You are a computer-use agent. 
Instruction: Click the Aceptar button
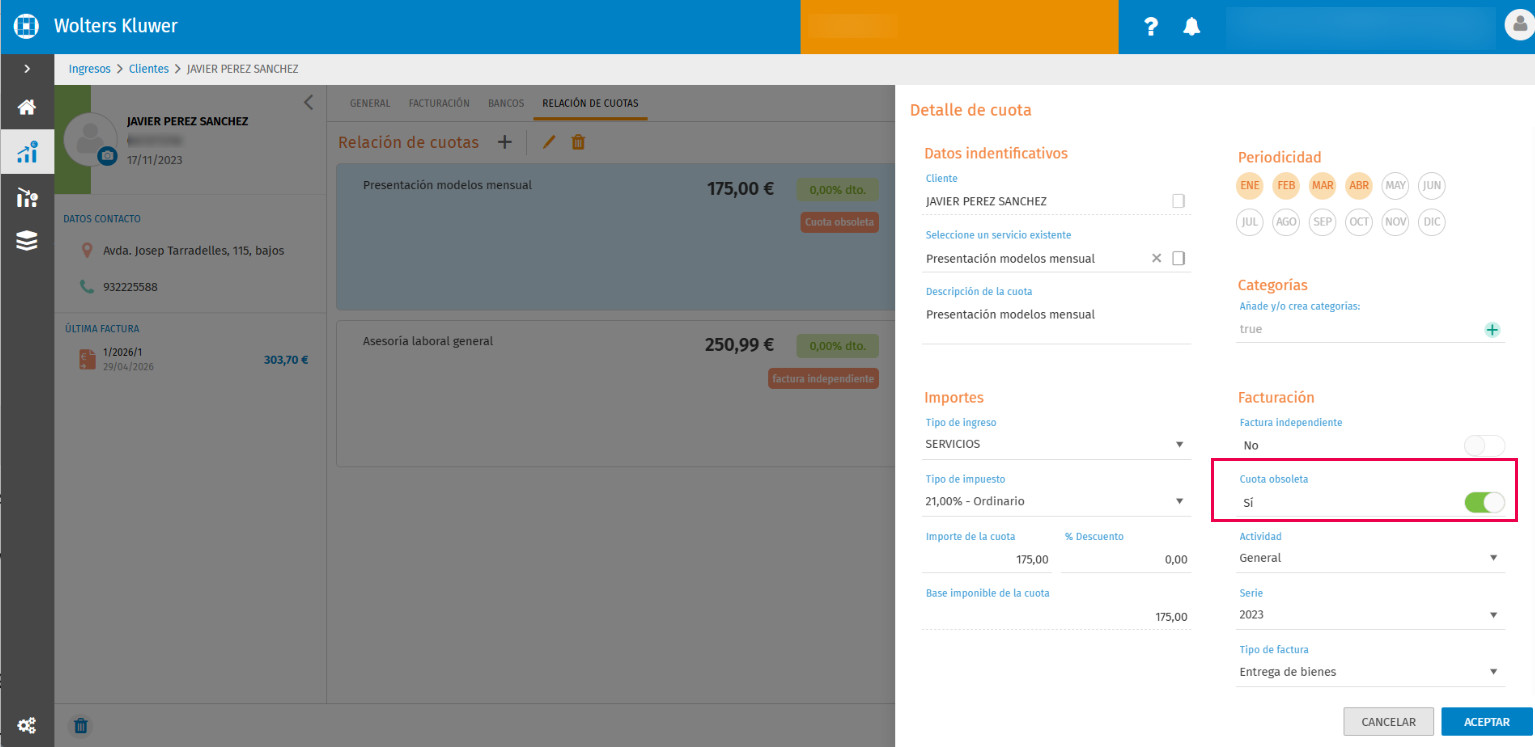[x=1487, y=722]
